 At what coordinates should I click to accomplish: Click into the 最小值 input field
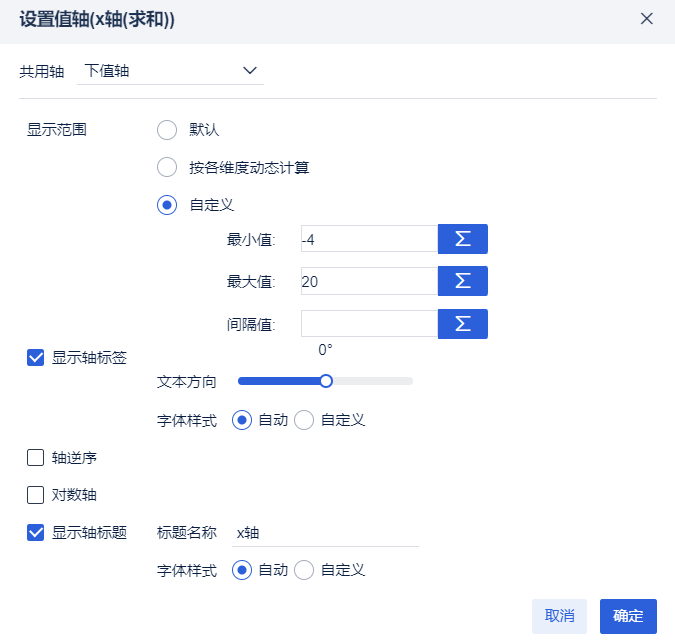click(369, 239)
